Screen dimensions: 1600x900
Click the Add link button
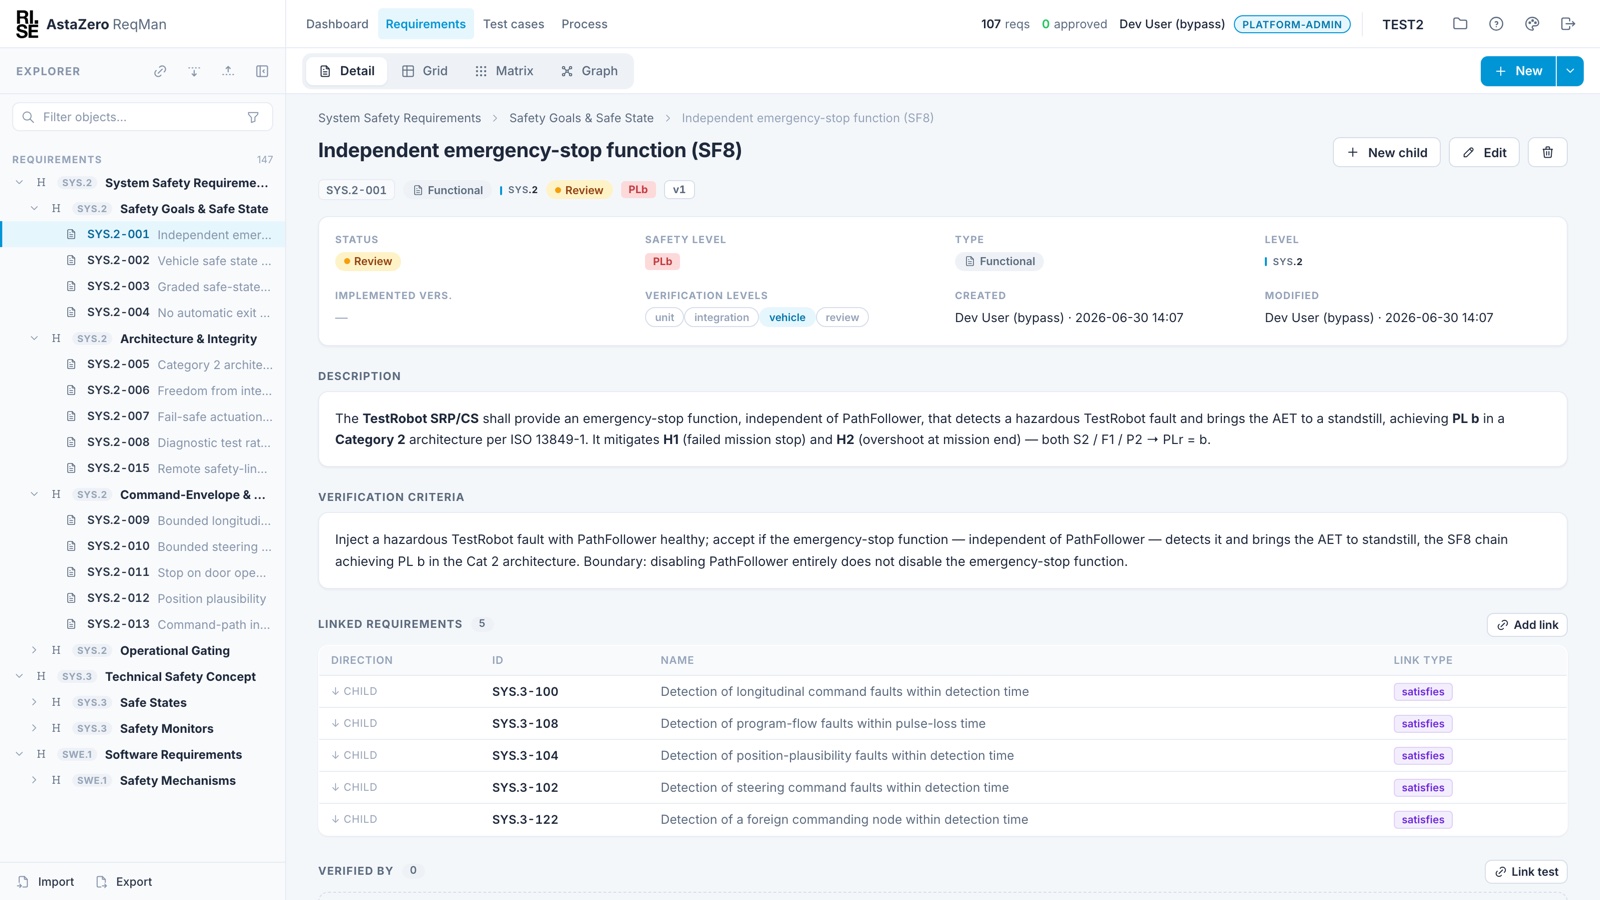pos(1527,625)
